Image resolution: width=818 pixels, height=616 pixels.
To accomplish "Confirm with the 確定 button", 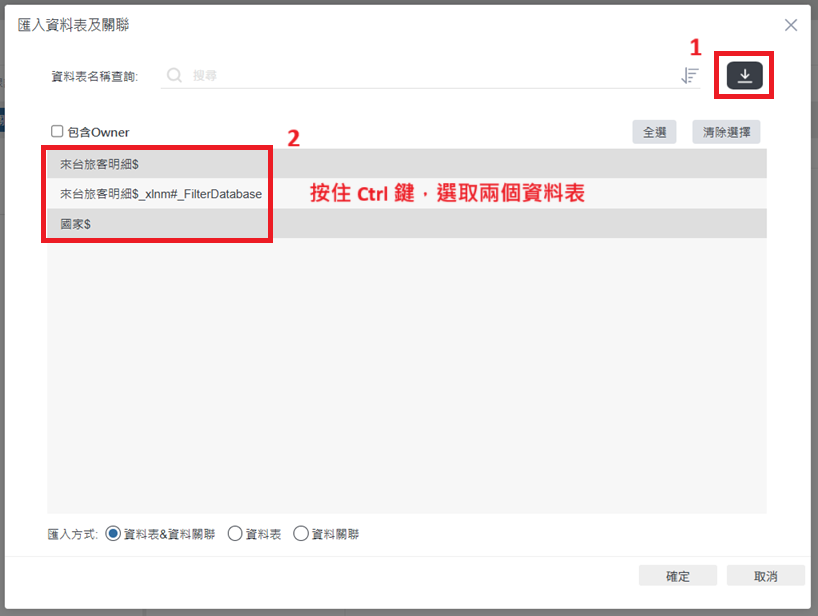I will click(678, 576).
